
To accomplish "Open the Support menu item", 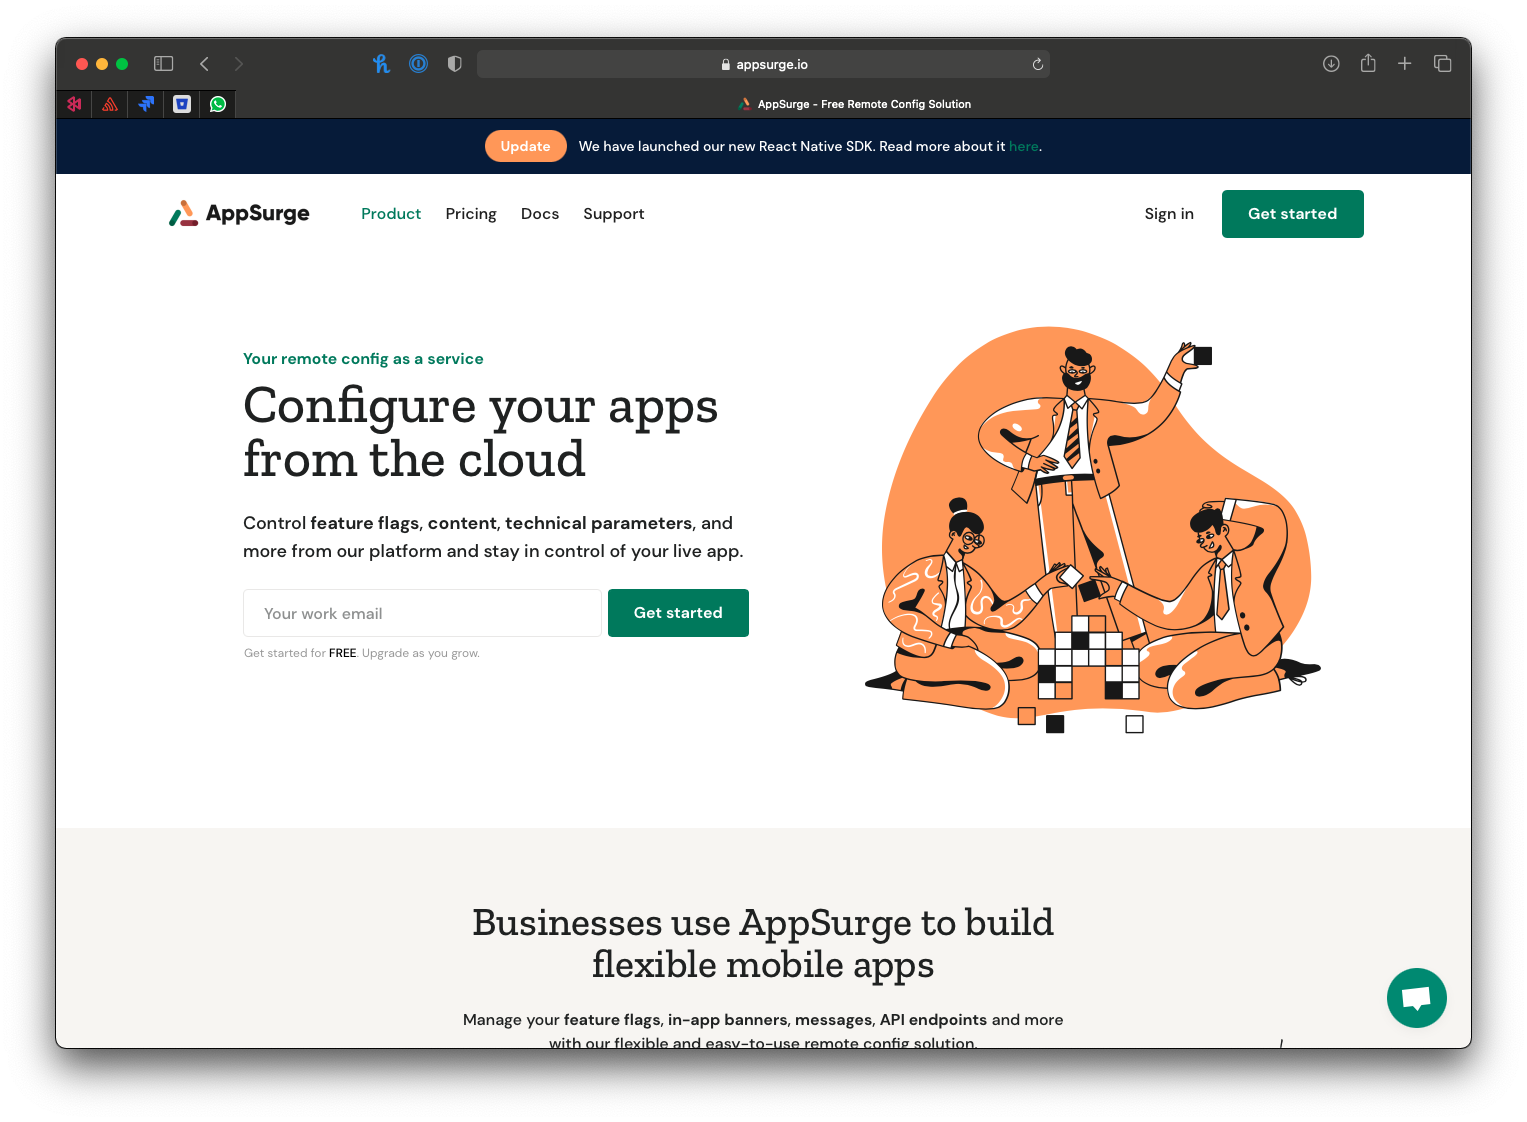I will click(614, 214).
